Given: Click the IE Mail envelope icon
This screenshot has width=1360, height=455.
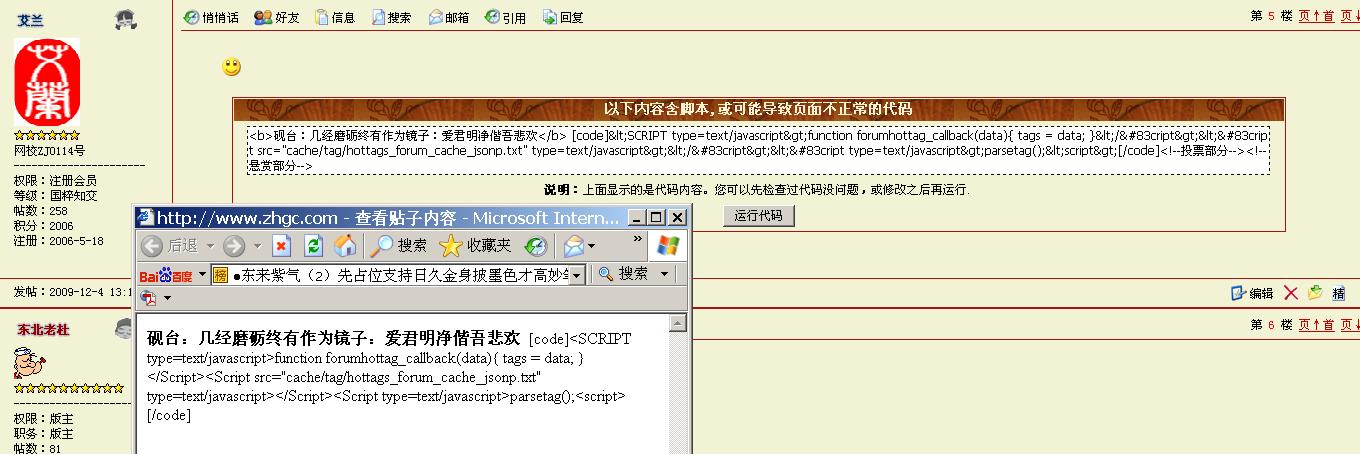Looking at the screenshot, I should coord(573,246).
